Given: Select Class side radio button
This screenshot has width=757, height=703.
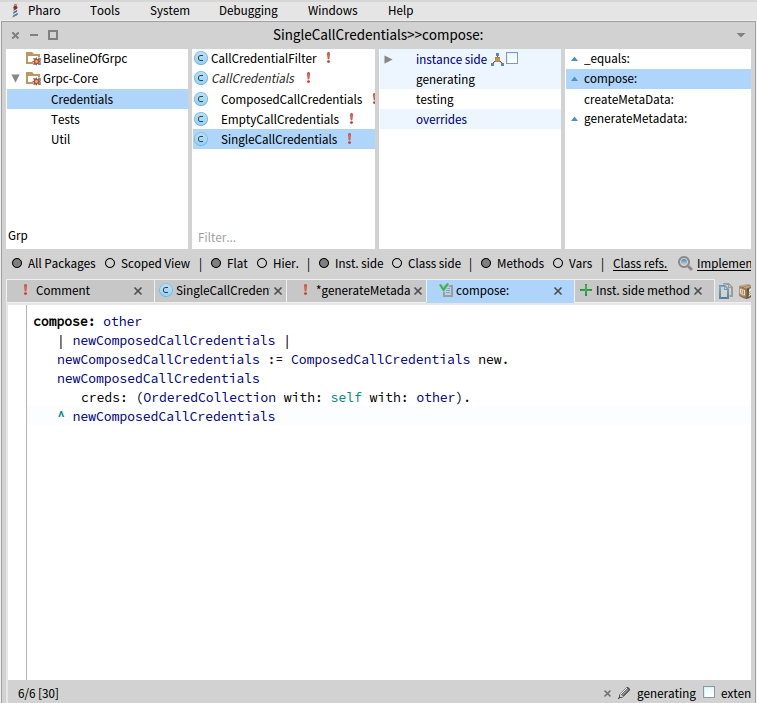Looking at the screenshot, I should [397, 263].
